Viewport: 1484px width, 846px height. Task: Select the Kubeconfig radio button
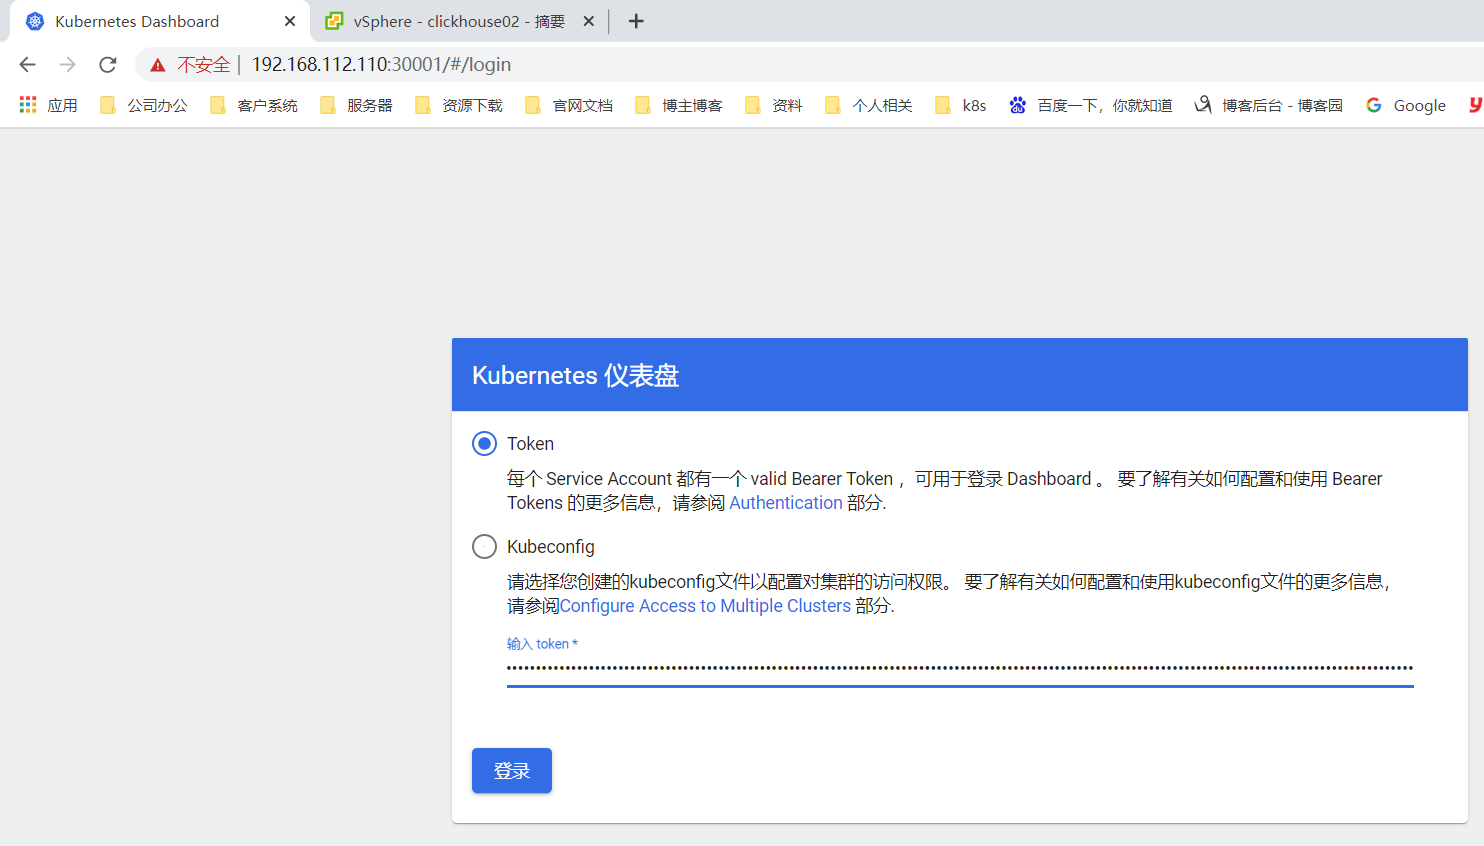[484, 547]
